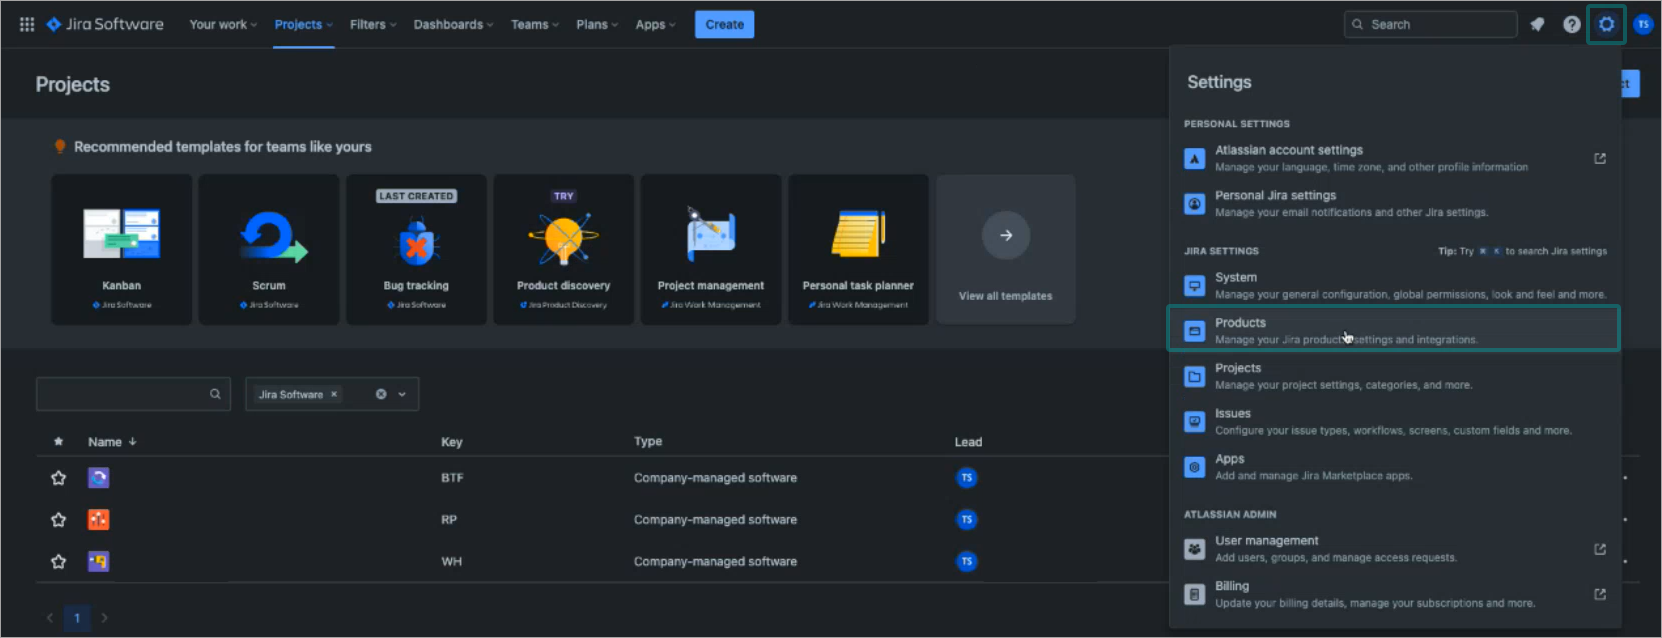Viewport: 1662px width, 638px height.
Task: Open the notifications icon in top bar
Action: tap(1537, 24)
